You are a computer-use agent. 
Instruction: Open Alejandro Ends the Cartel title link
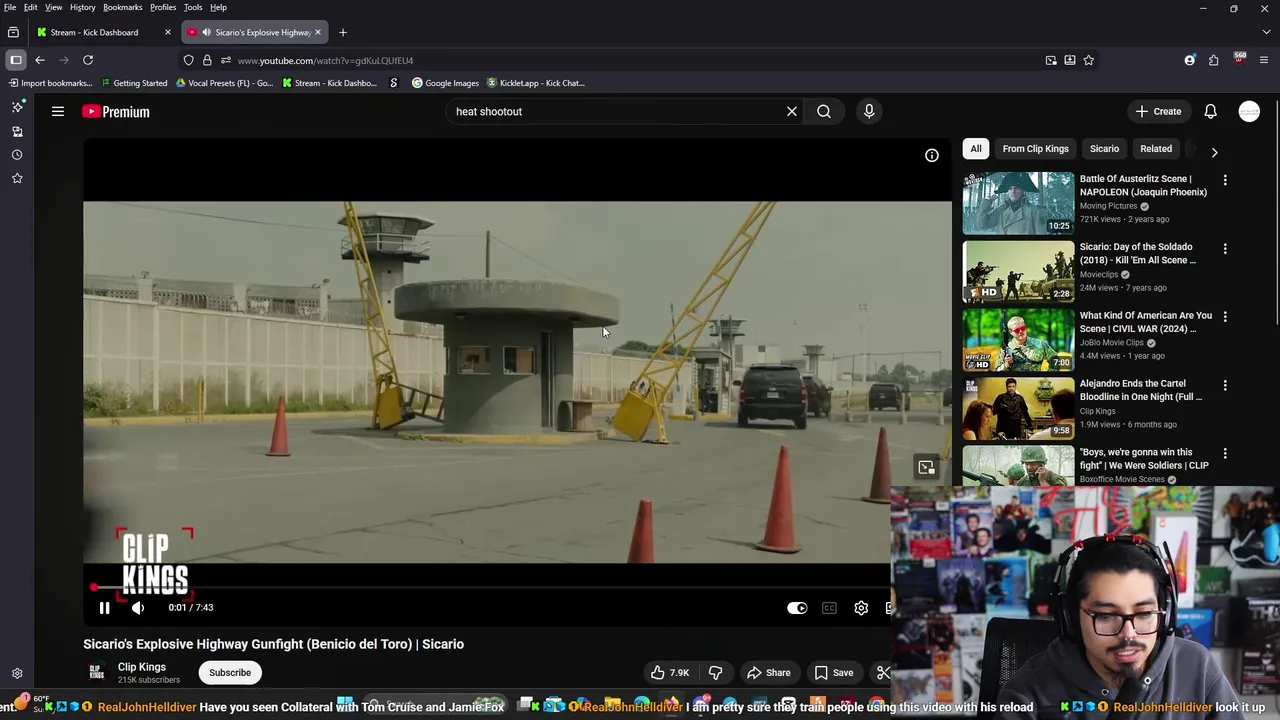coord(1141,390)
